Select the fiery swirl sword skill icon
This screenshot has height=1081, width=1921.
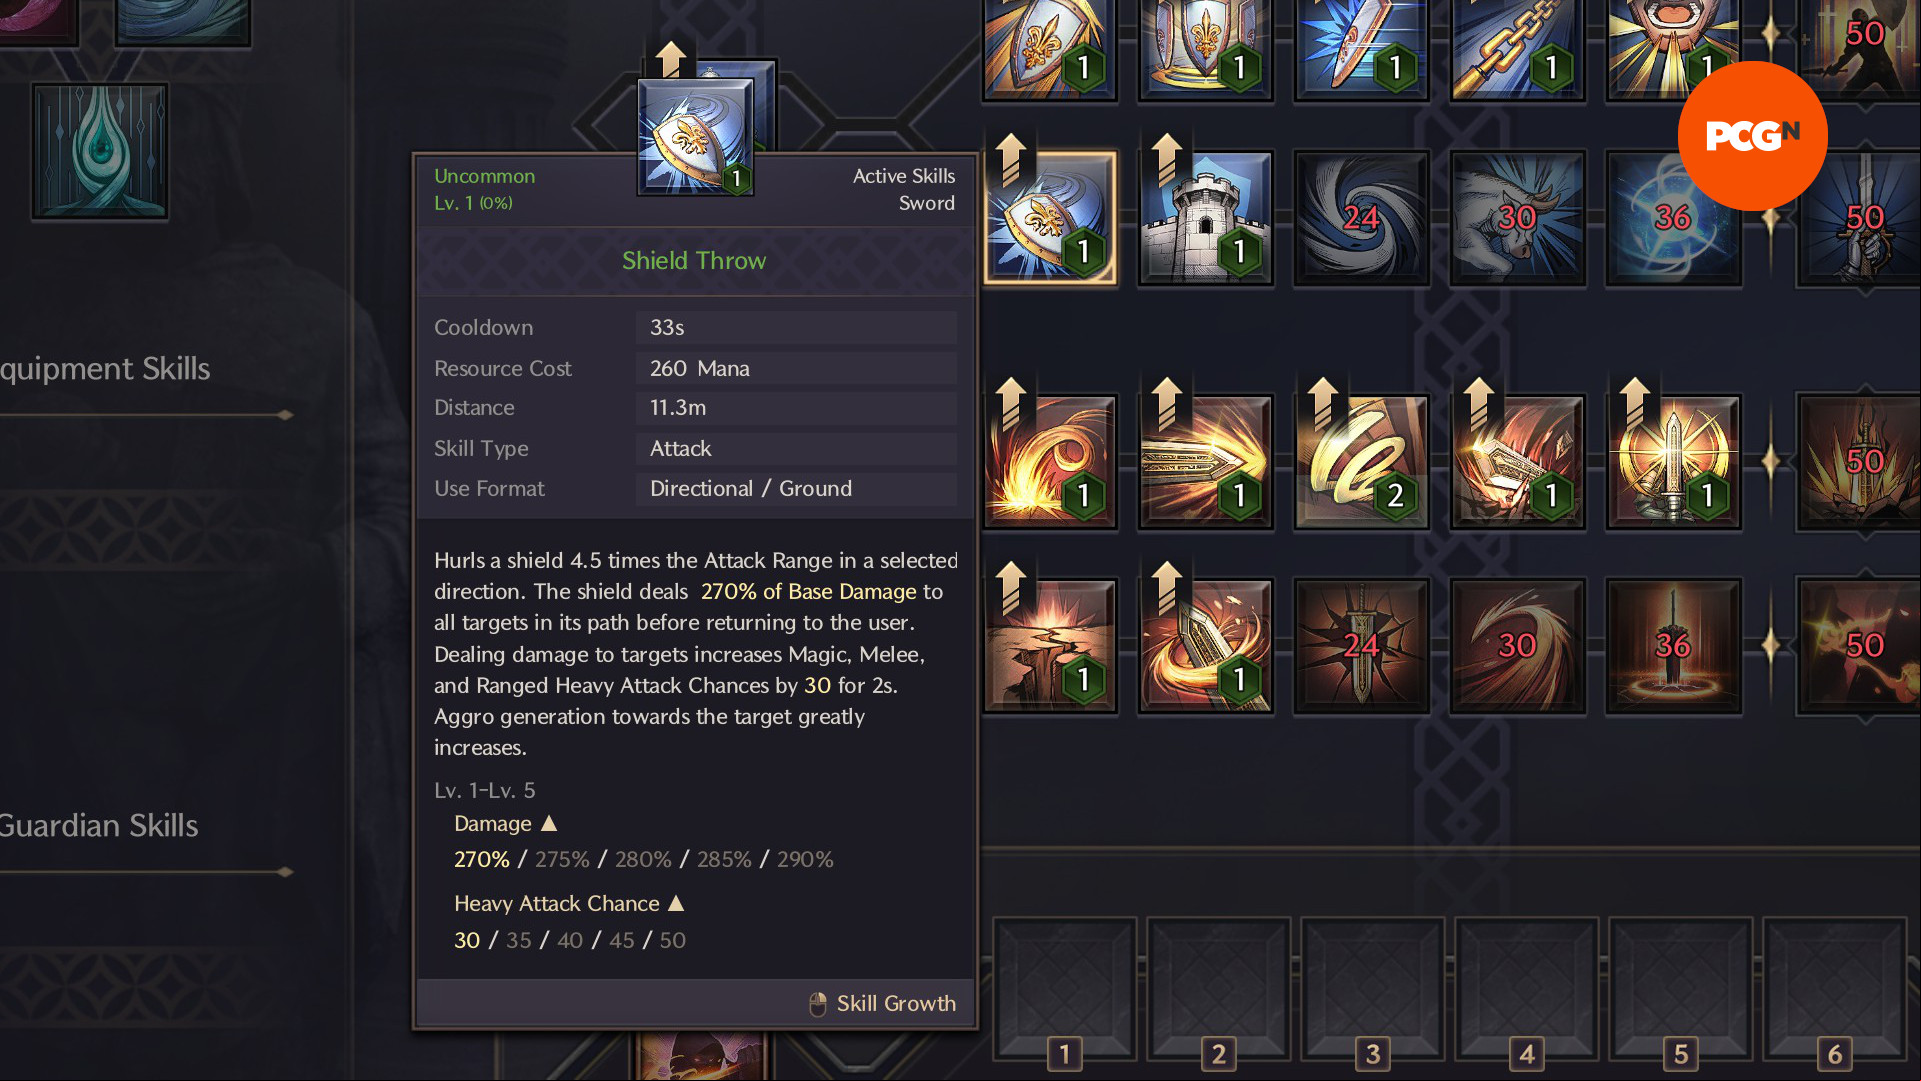click(x=1050, y=462)
